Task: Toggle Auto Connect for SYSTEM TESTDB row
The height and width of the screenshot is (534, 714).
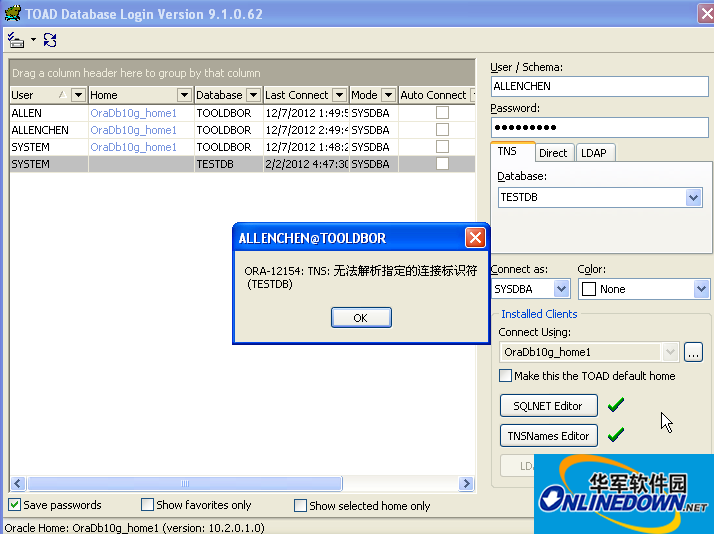Action: pyautogui.click(x=442, y=163)
